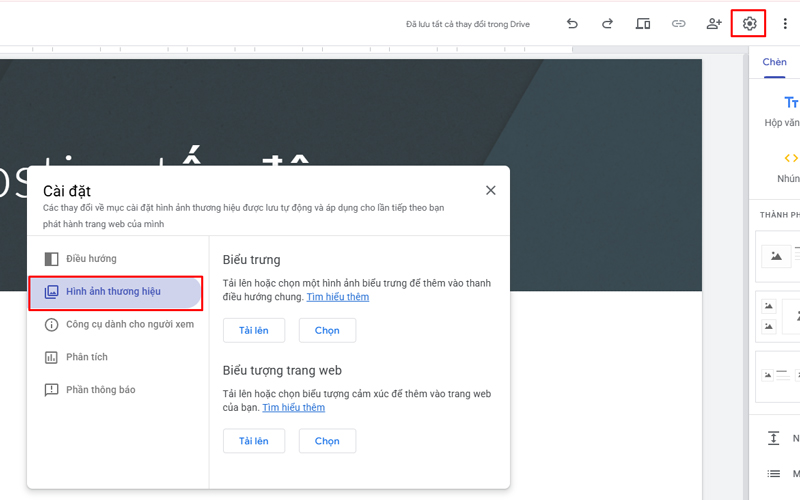
Task: Click the collapsible group icon in sidebar
Action: 773,438
